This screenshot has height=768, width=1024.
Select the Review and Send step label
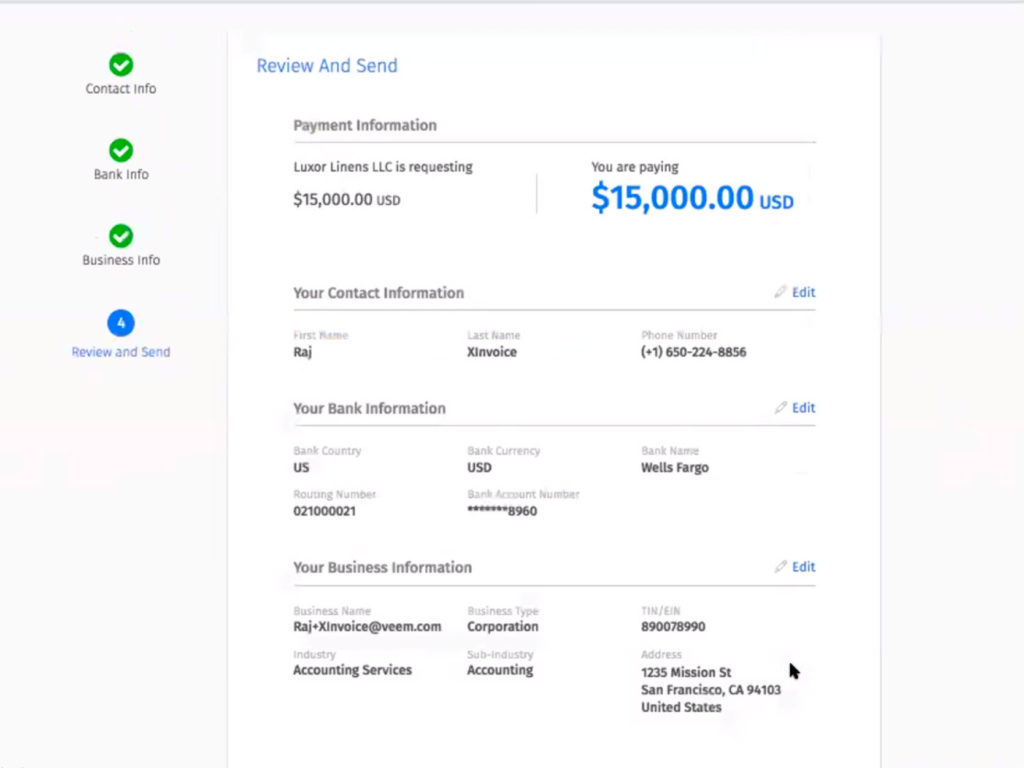(x=121, y=352)
